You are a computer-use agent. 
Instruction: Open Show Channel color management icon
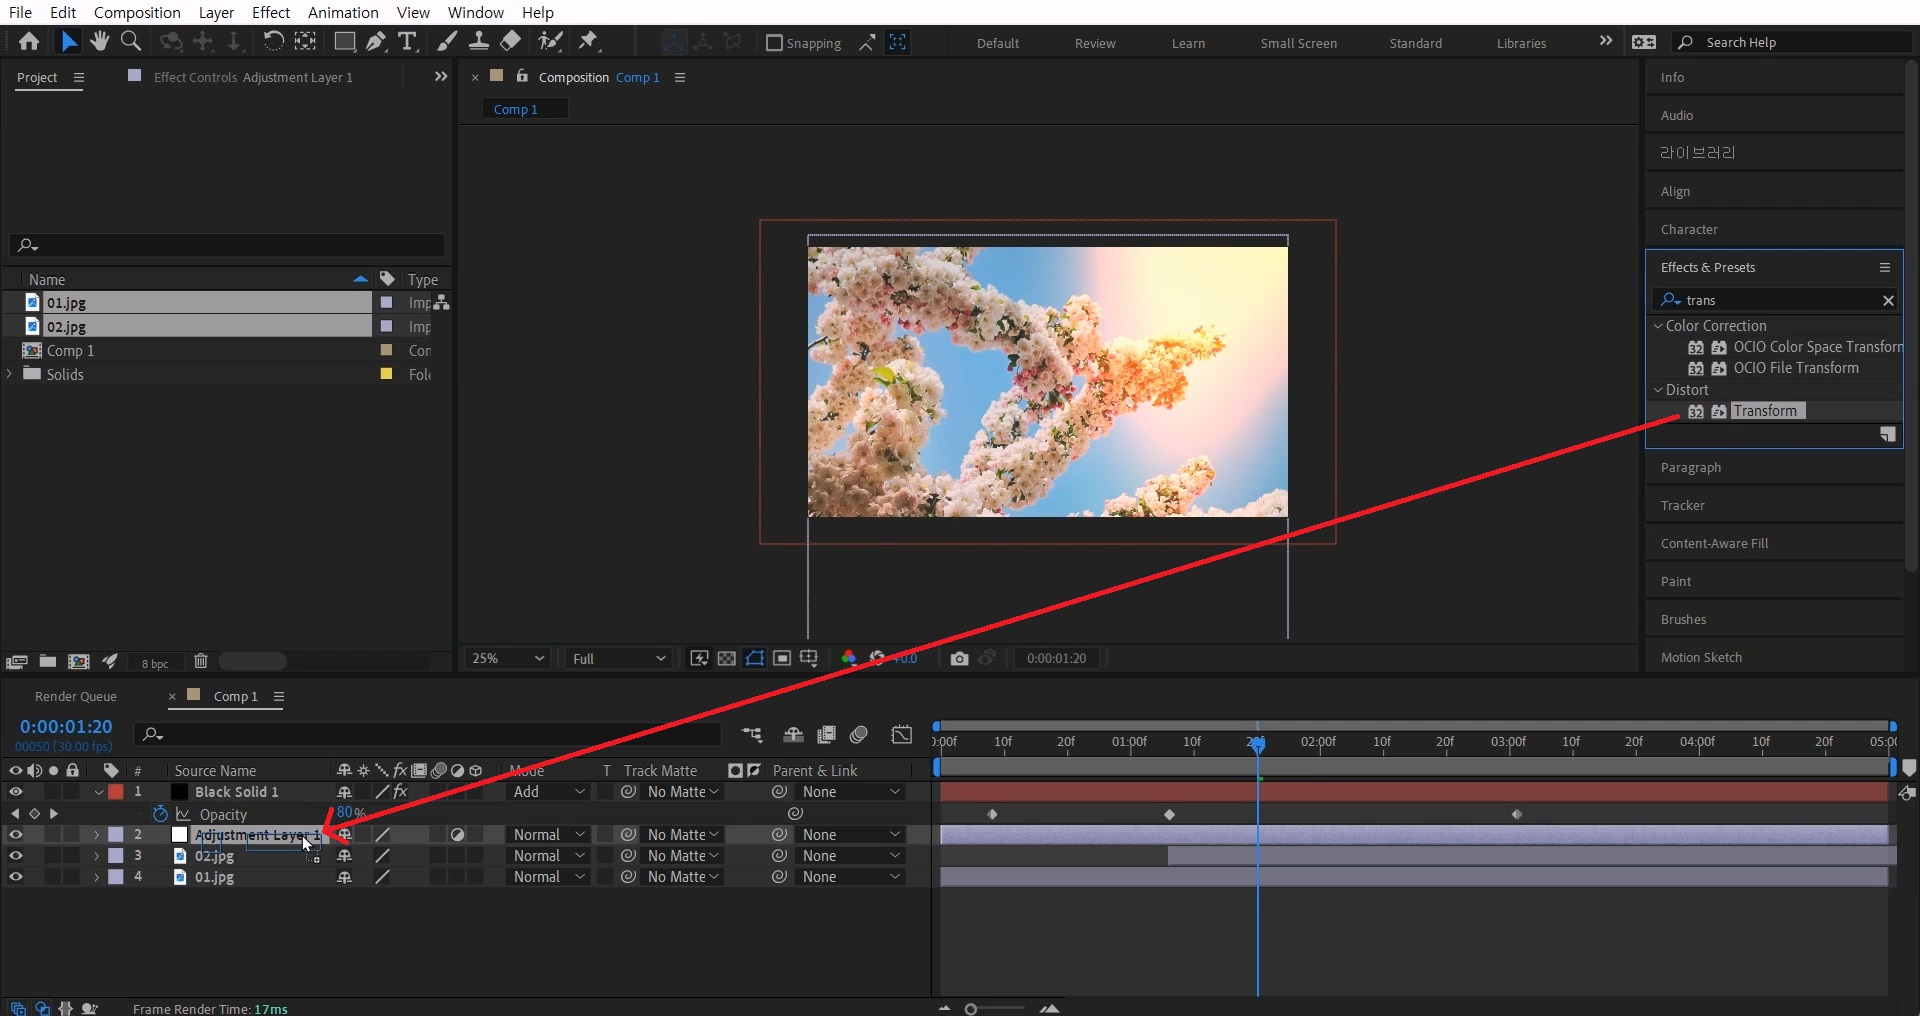849,658
